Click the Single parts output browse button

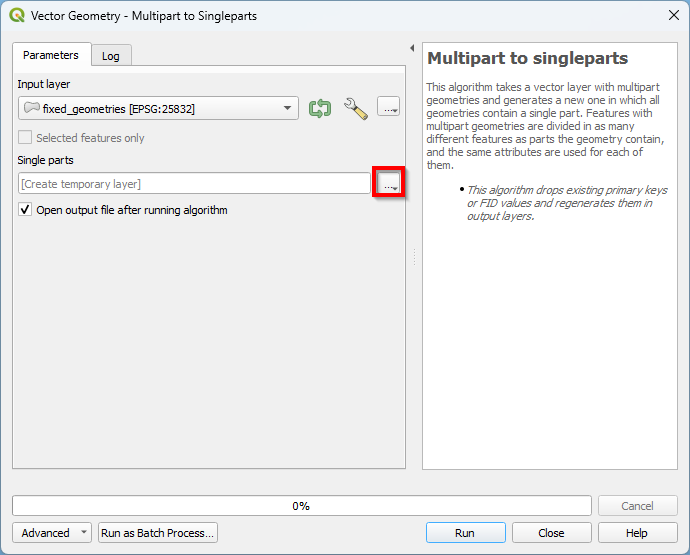click(x=389, y=183)
